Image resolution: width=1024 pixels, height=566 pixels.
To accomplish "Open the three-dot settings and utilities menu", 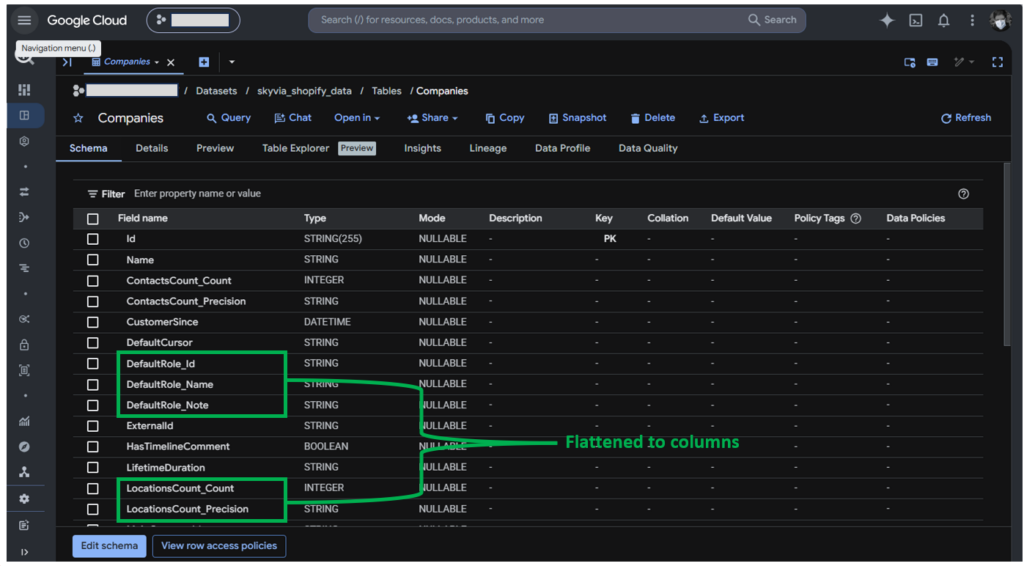I will 972,20.
